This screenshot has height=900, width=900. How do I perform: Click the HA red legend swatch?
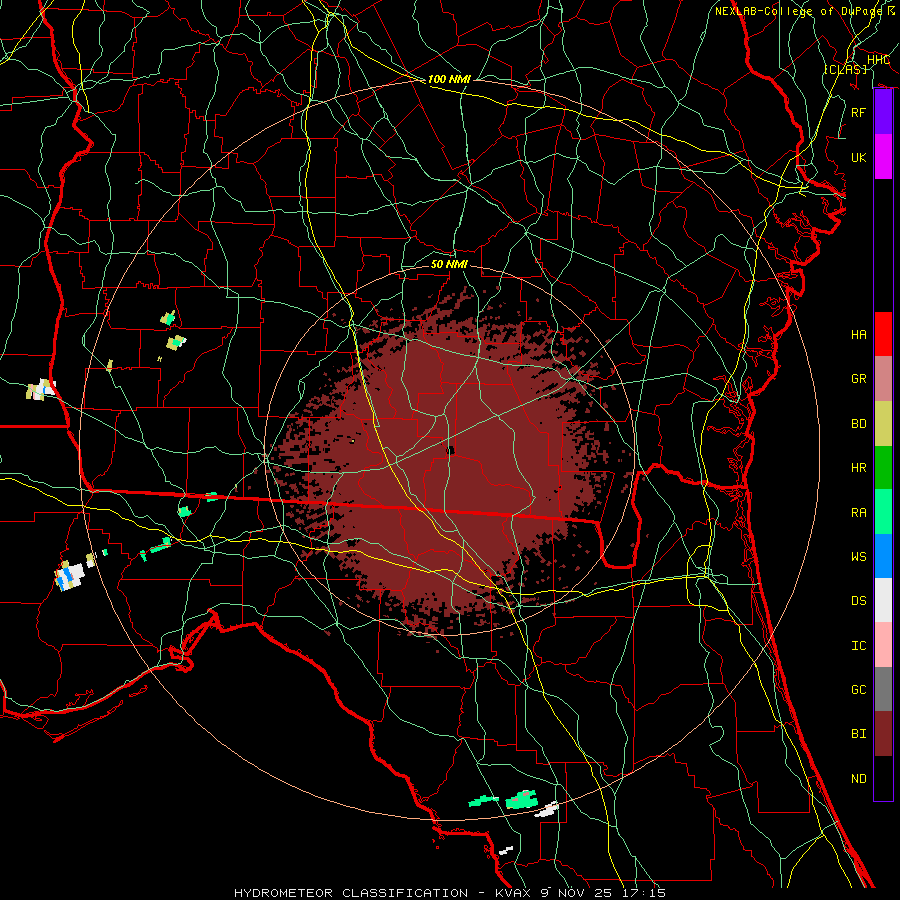tap(883, 334)
